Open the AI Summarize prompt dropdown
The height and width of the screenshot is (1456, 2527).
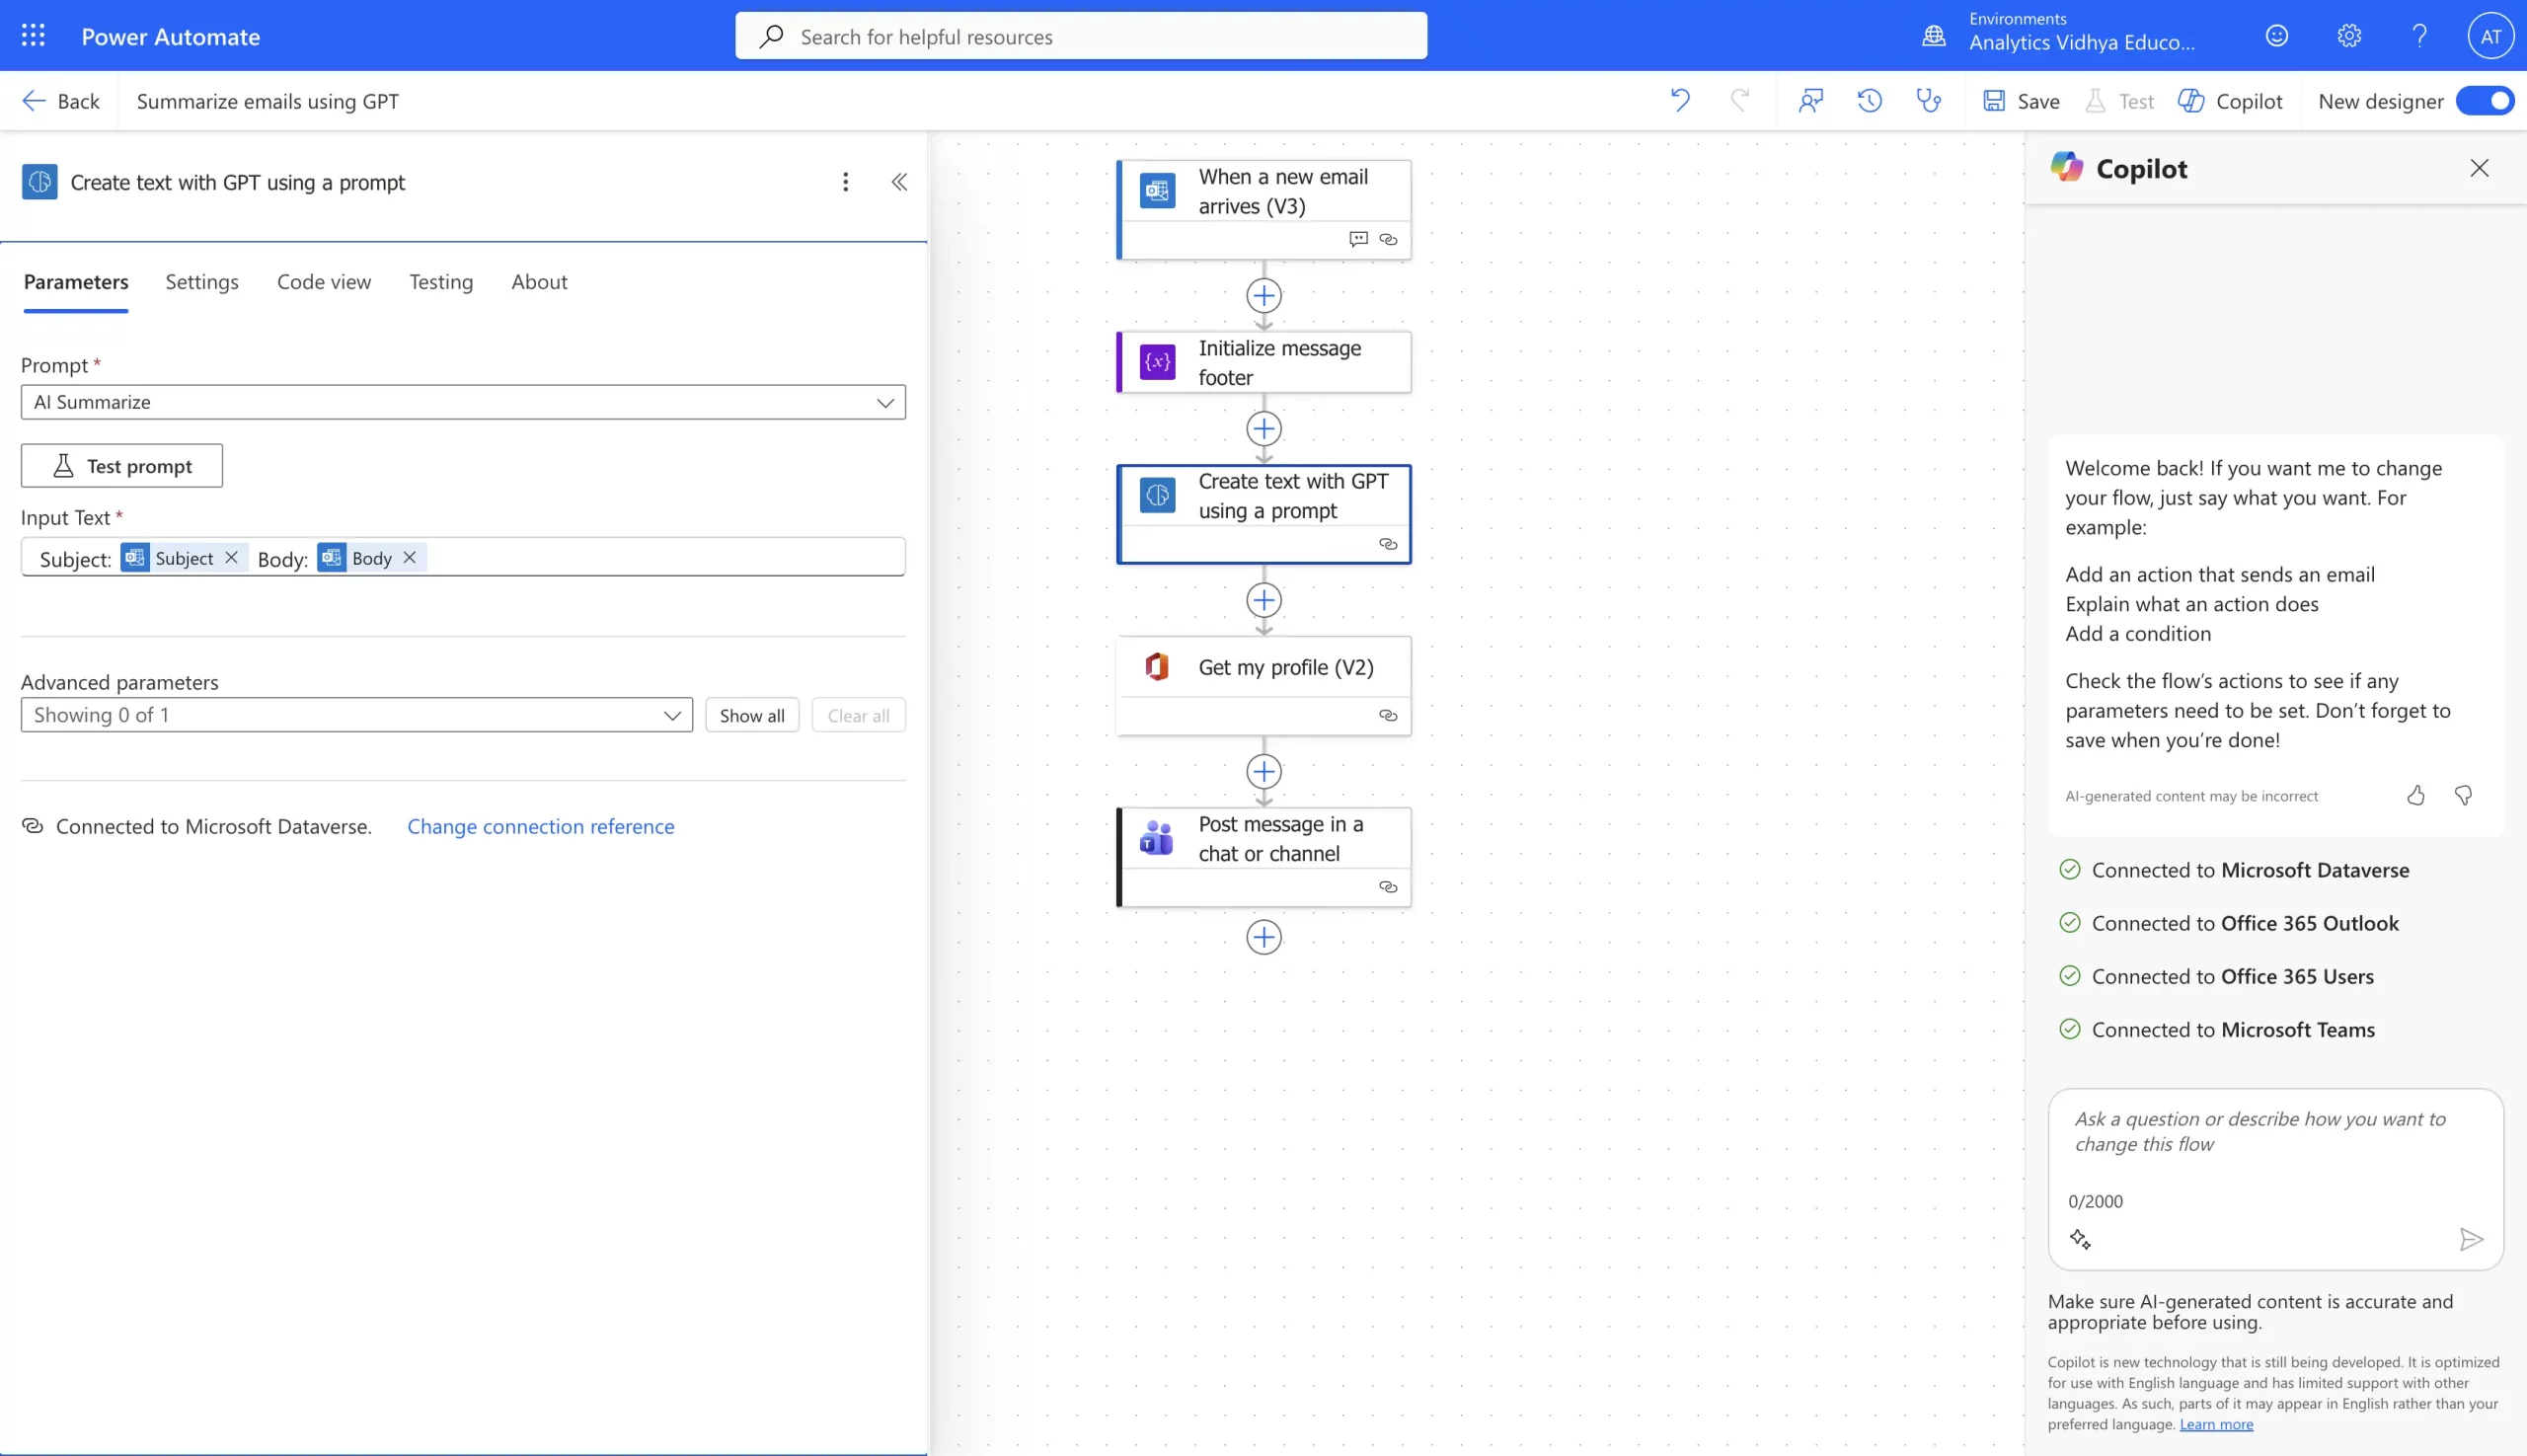coord(884,402)
